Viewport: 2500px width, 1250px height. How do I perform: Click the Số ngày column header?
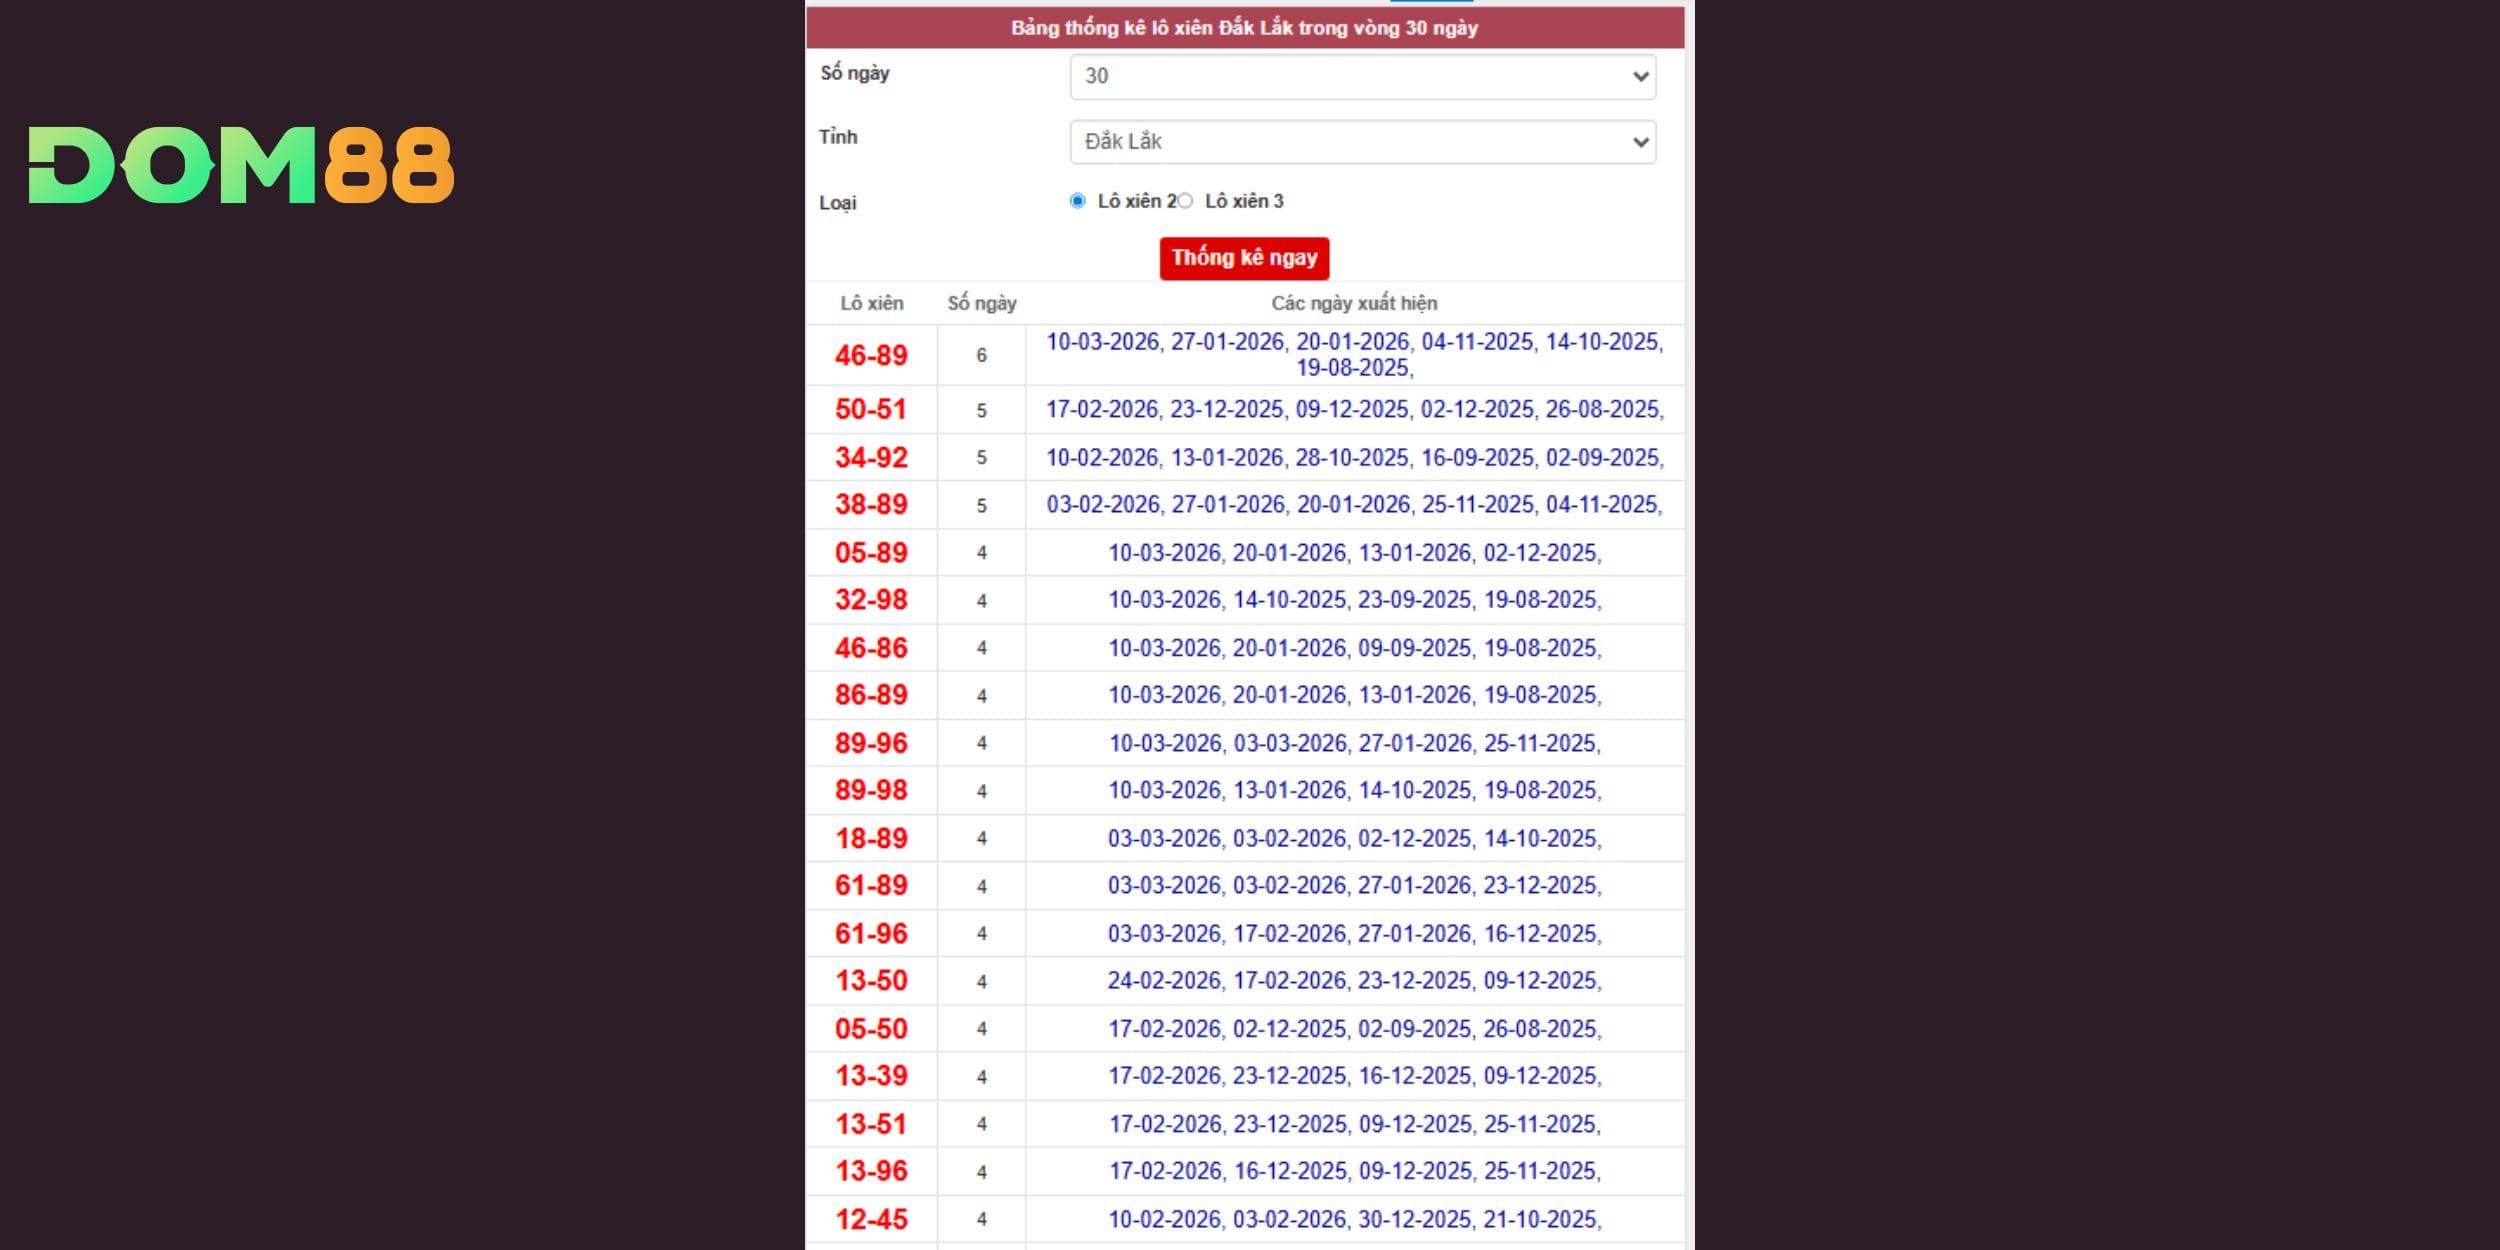(981, 303)
